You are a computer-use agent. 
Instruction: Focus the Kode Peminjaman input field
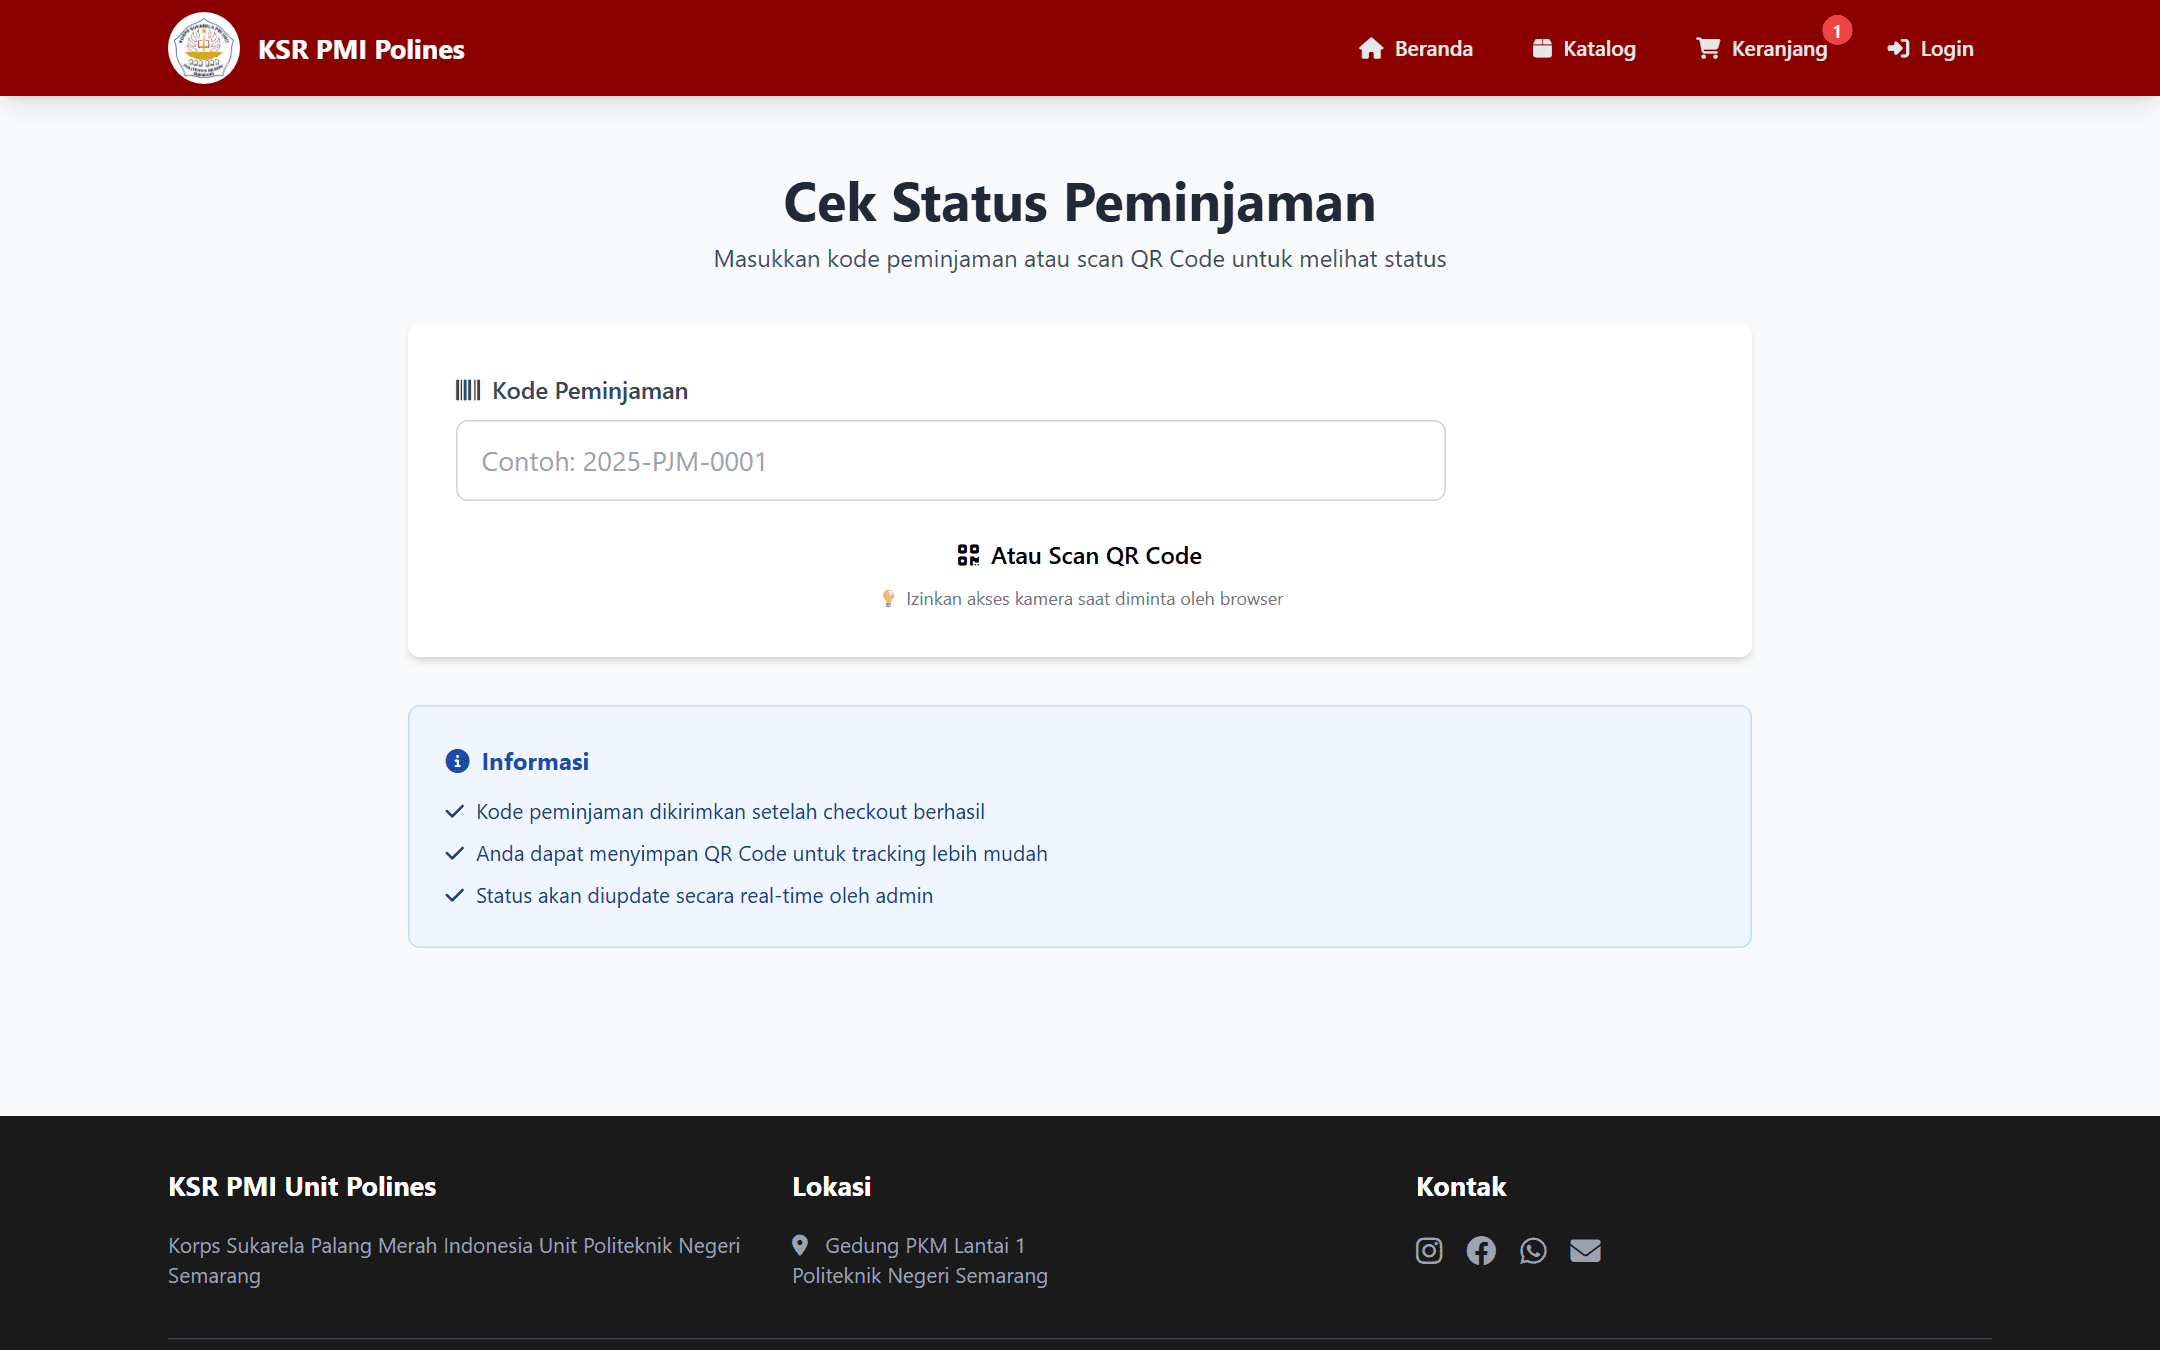tap(950, 461)
